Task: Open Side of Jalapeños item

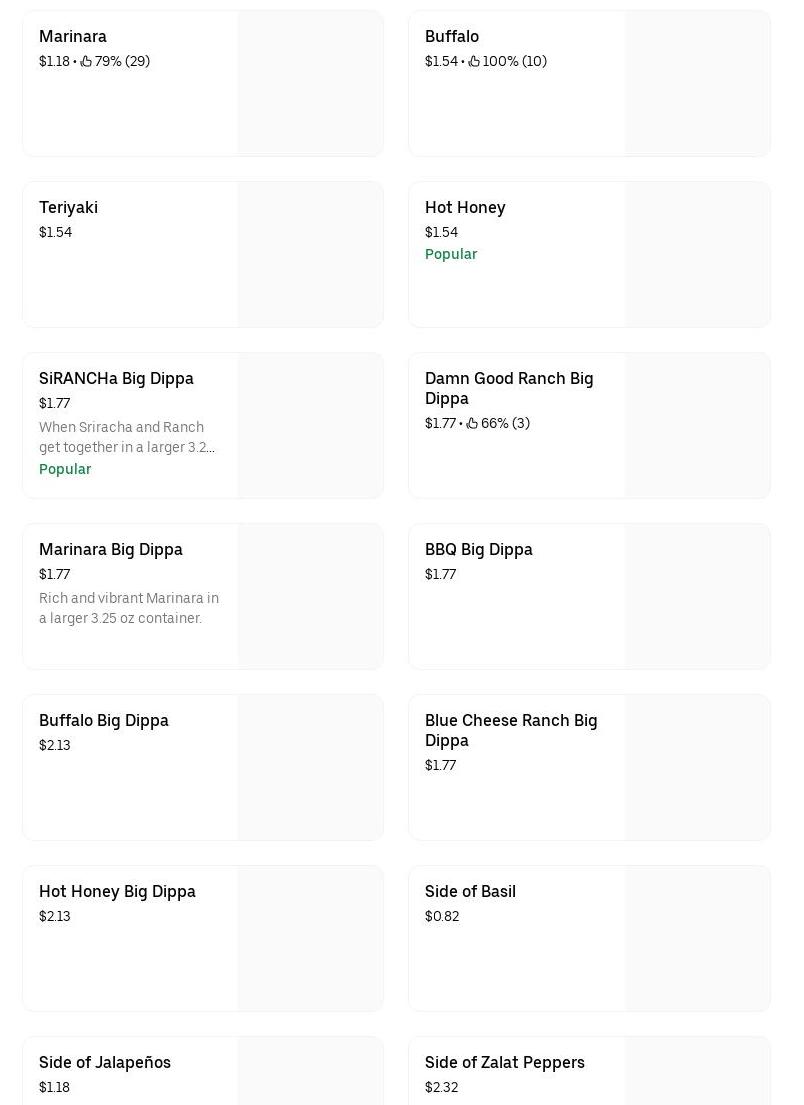Action: (105, 1062)
